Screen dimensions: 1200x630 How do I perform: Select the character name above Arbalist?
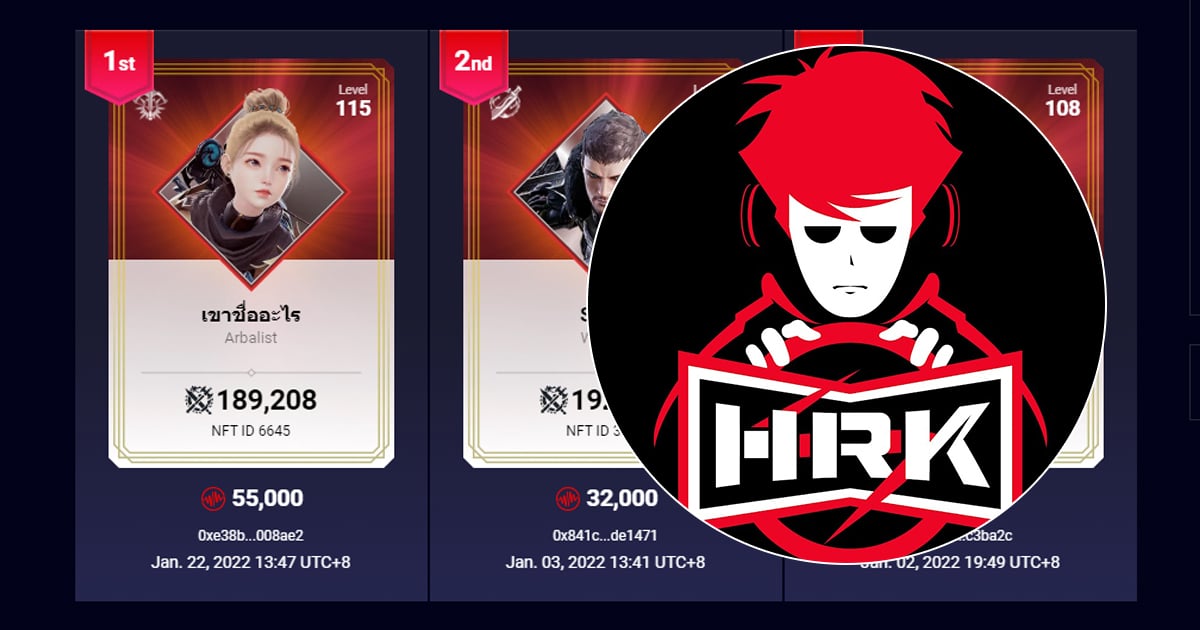pyautogui.click(x=251, y=313)
